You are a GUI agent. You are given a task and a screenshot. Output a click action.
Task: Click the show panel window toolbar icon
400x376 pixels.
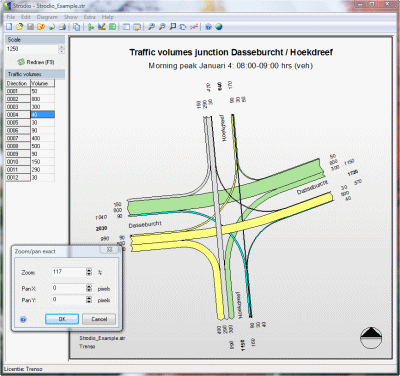coord(126,27)
